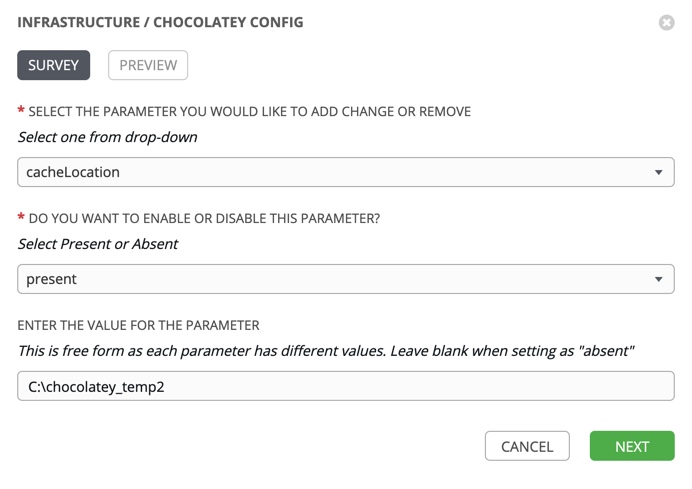692x489 pixels.
Task: Click the red asterisk beside the parameter question
Action: pos(21,112)
